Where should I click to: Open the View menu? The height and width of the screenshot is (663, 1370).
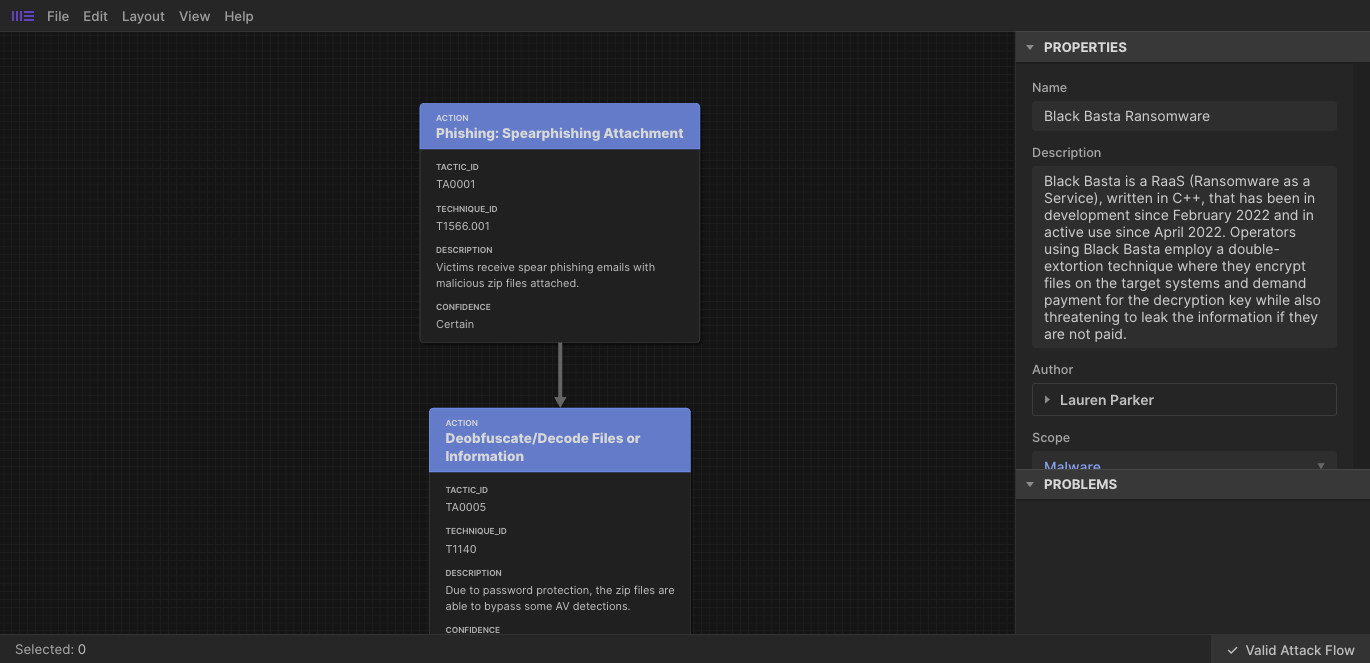[x=194, y=16]
